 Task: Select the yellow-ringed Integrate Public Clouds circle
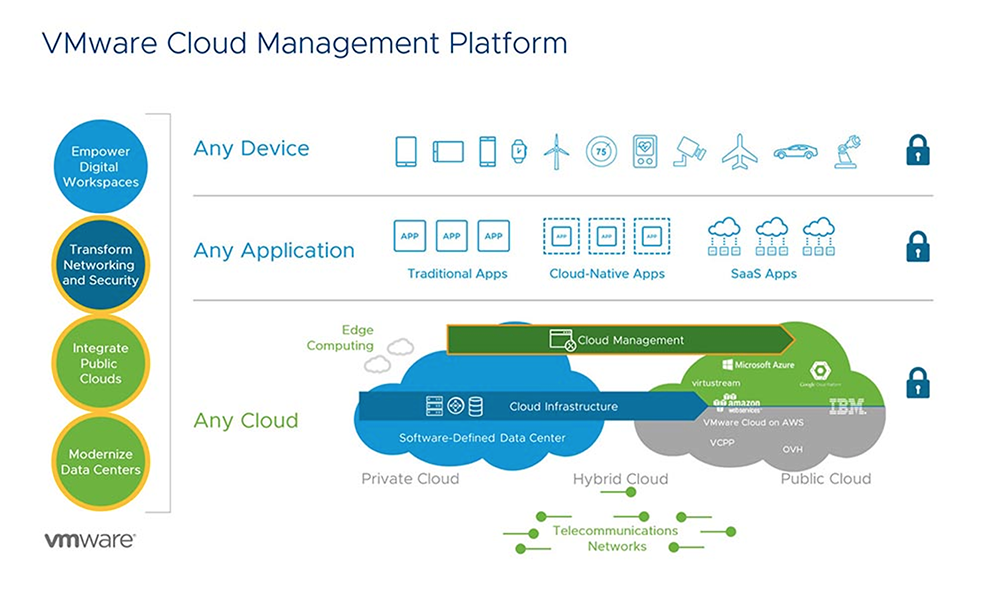(100, 363)
